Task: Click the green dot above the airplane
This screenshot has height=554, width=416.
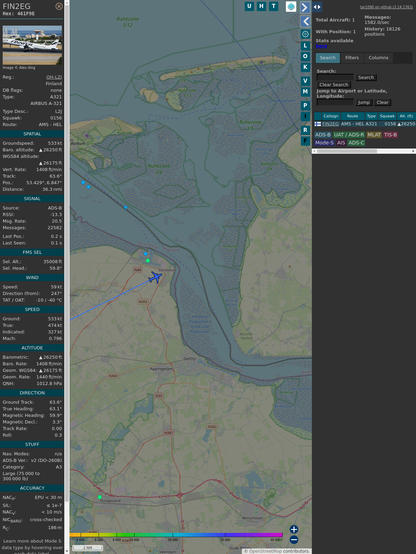Action: [x=148, y=261]
